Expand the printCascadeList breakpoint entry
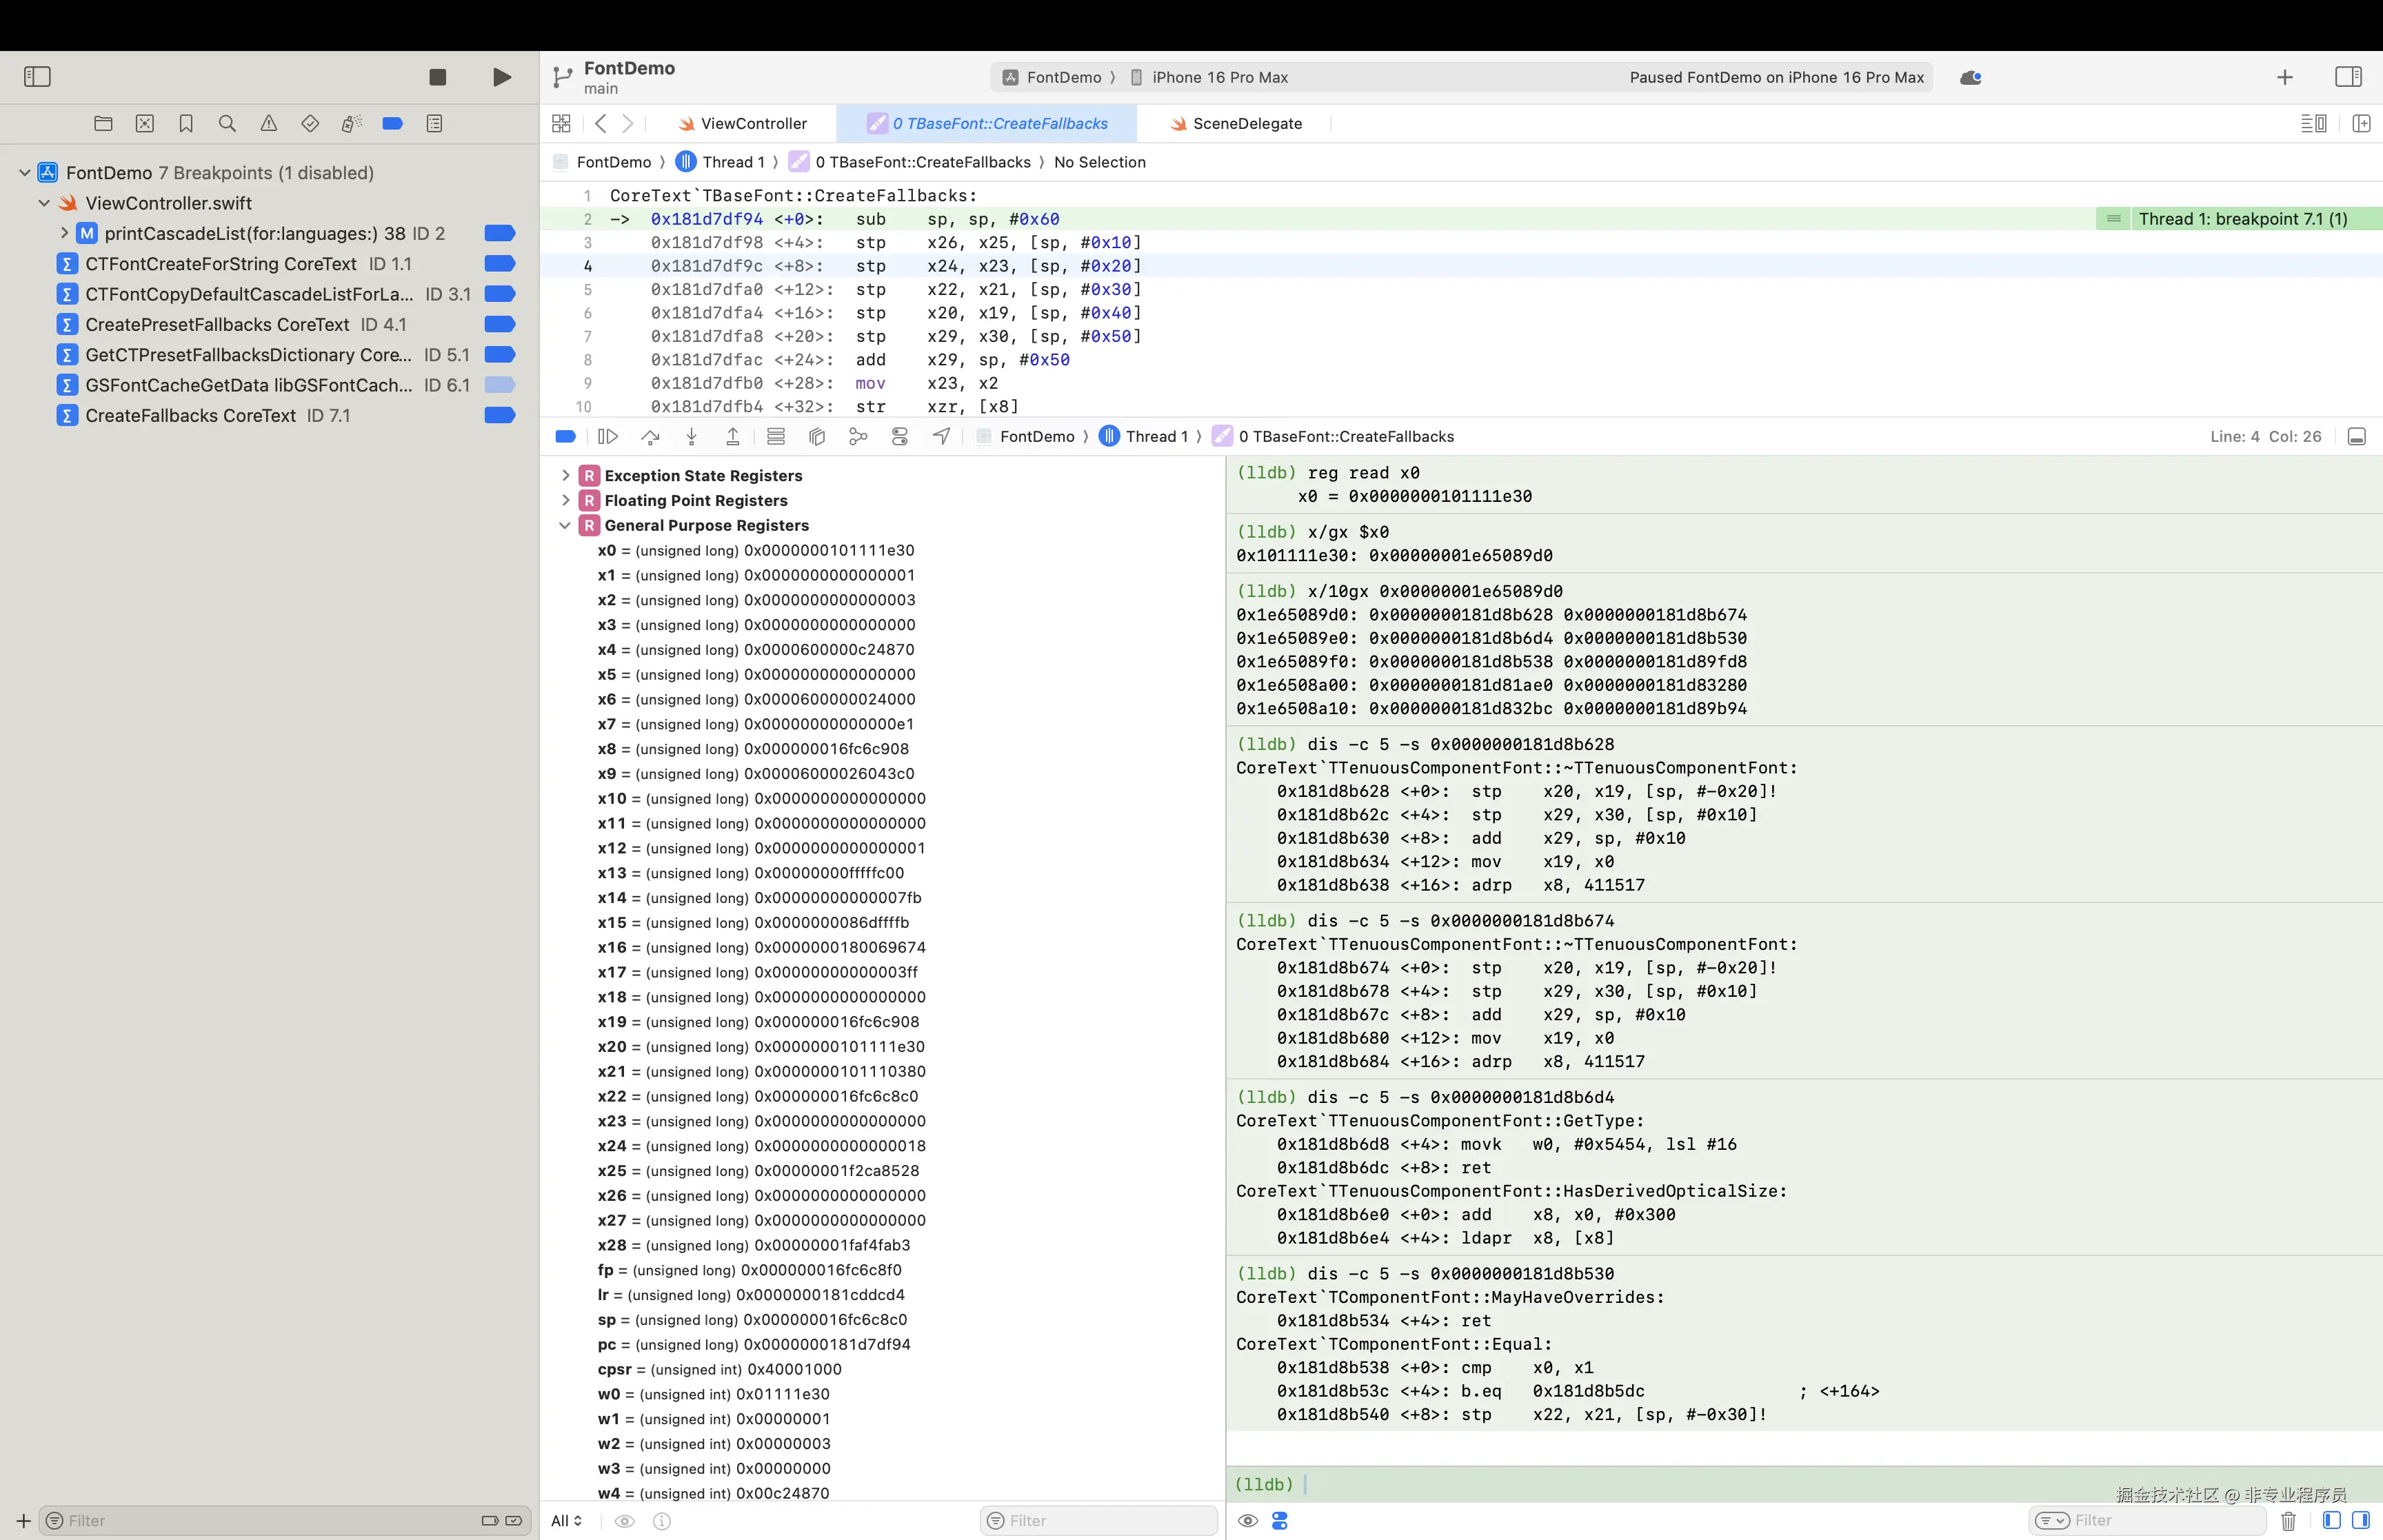 click(64, 234)
